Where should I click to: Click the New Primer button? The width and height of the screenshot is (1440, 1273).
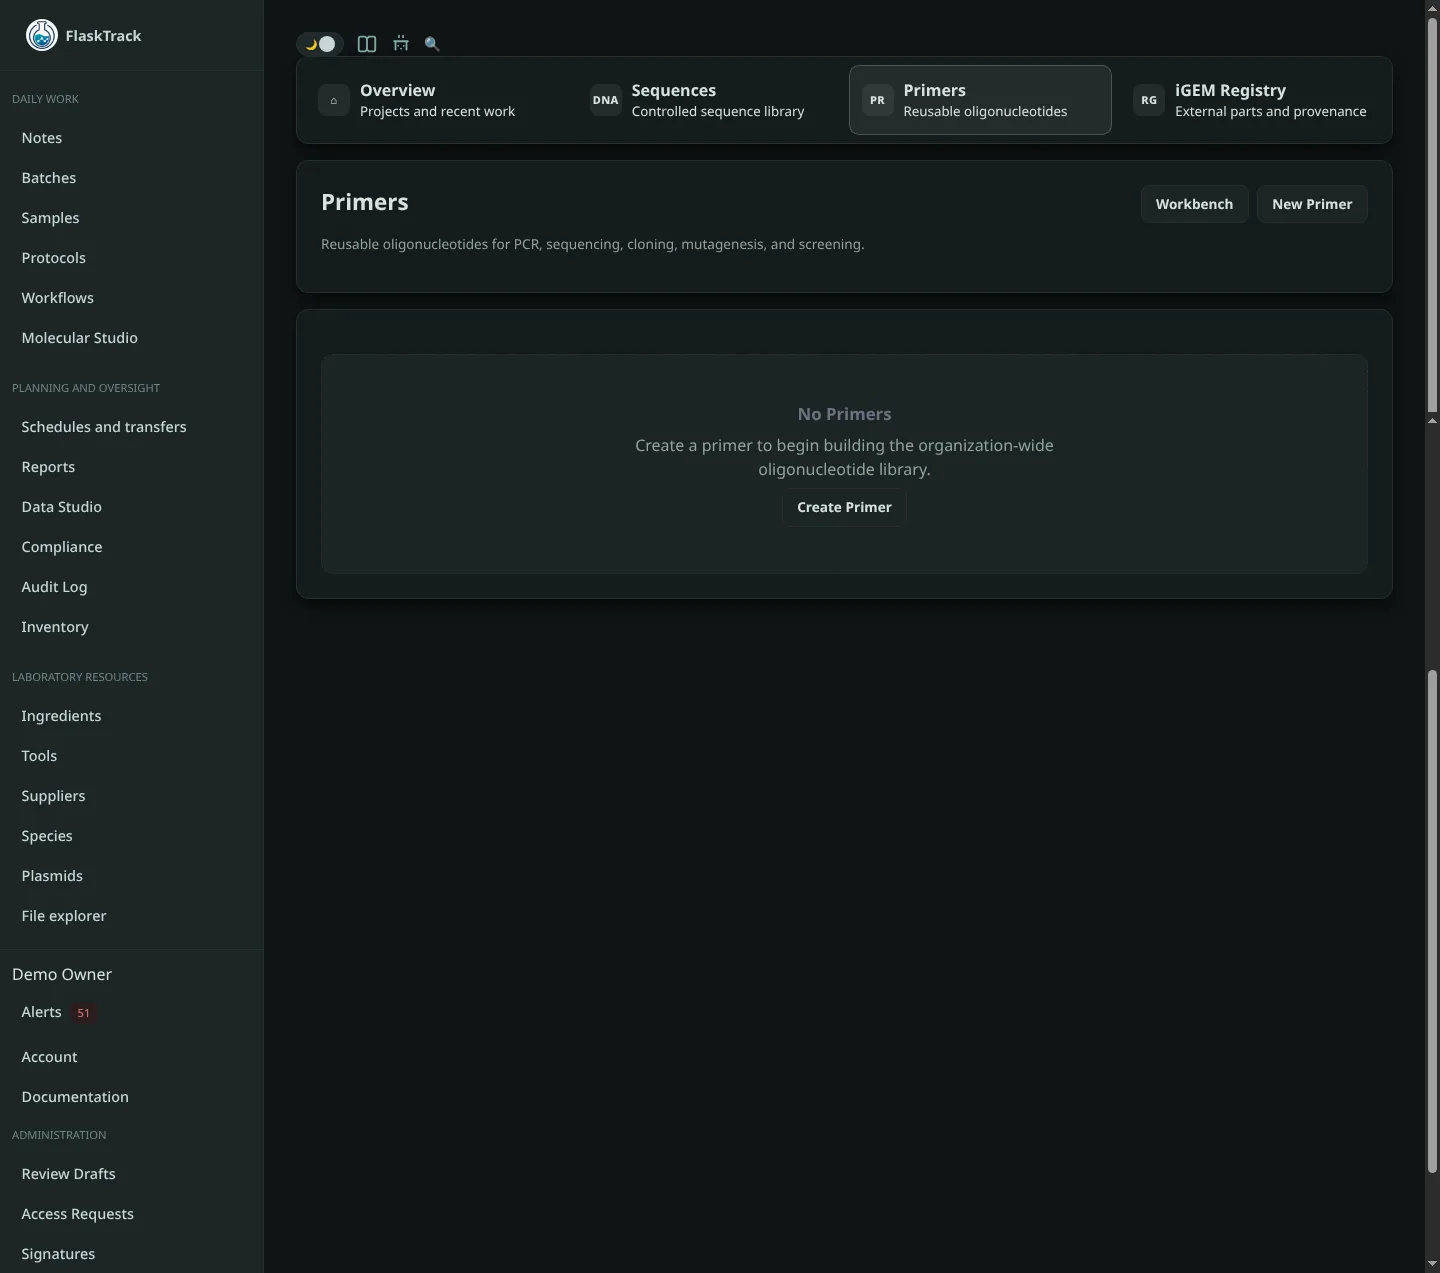(x=1312, y=204)
